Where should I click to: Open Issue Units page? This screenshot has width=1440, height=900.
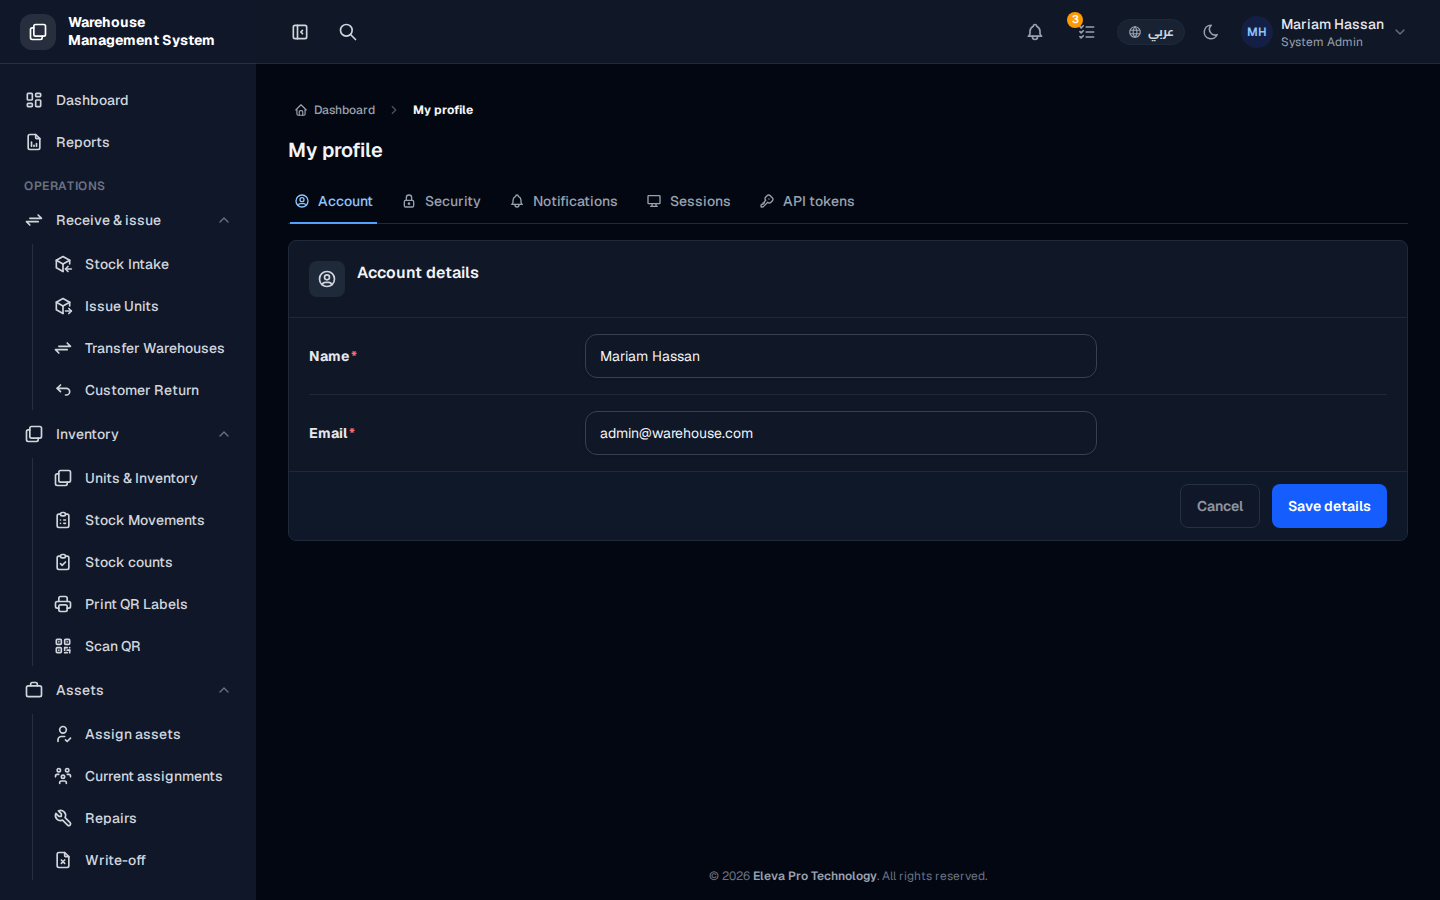point(142,306)
